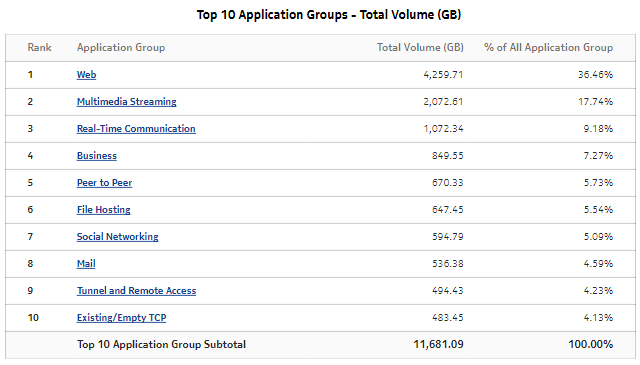Click the 36.46% percentage cell

coord(596,75)
